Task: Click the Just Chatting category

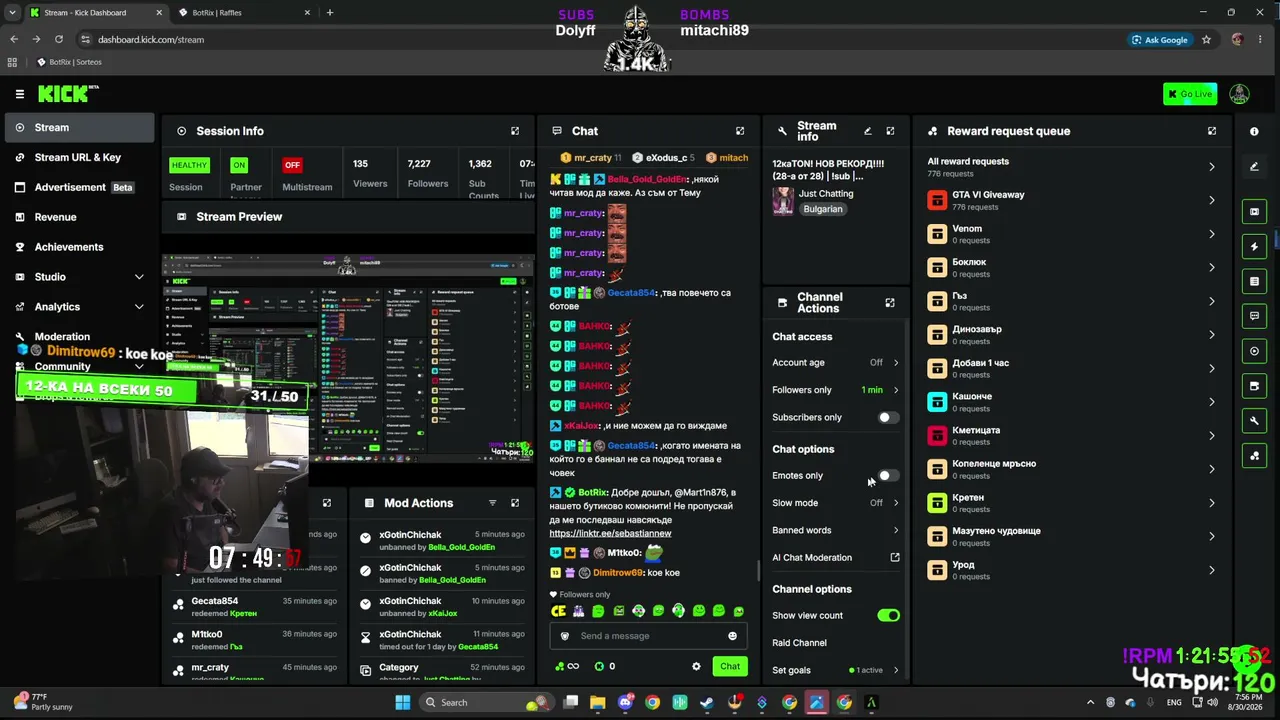Action: click(826, 194)
